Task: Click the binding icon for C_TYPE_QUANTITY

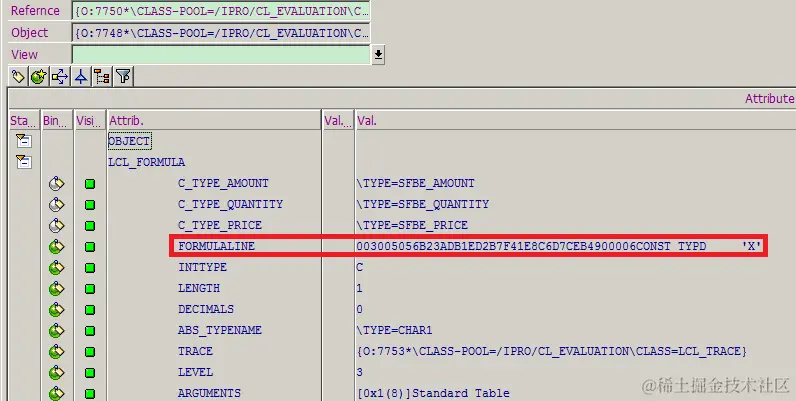Action: coord(56,205)
